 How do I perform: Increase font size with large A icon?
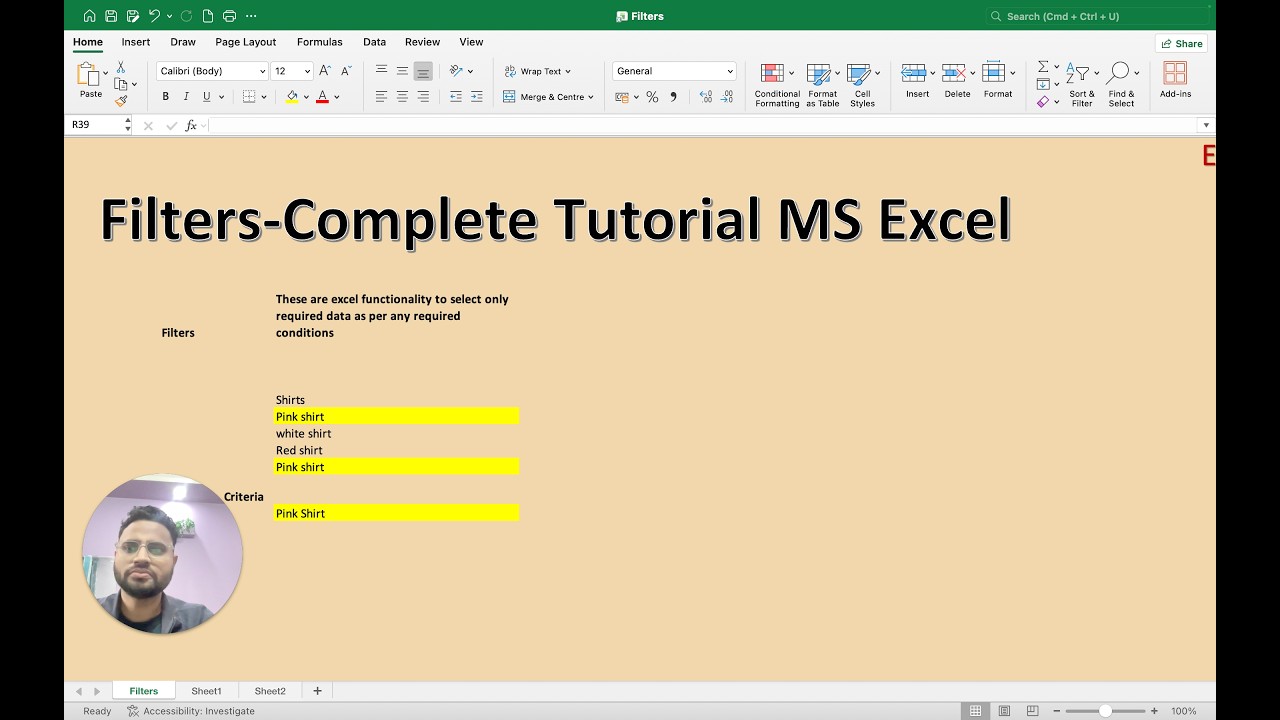tap(325, 71)
